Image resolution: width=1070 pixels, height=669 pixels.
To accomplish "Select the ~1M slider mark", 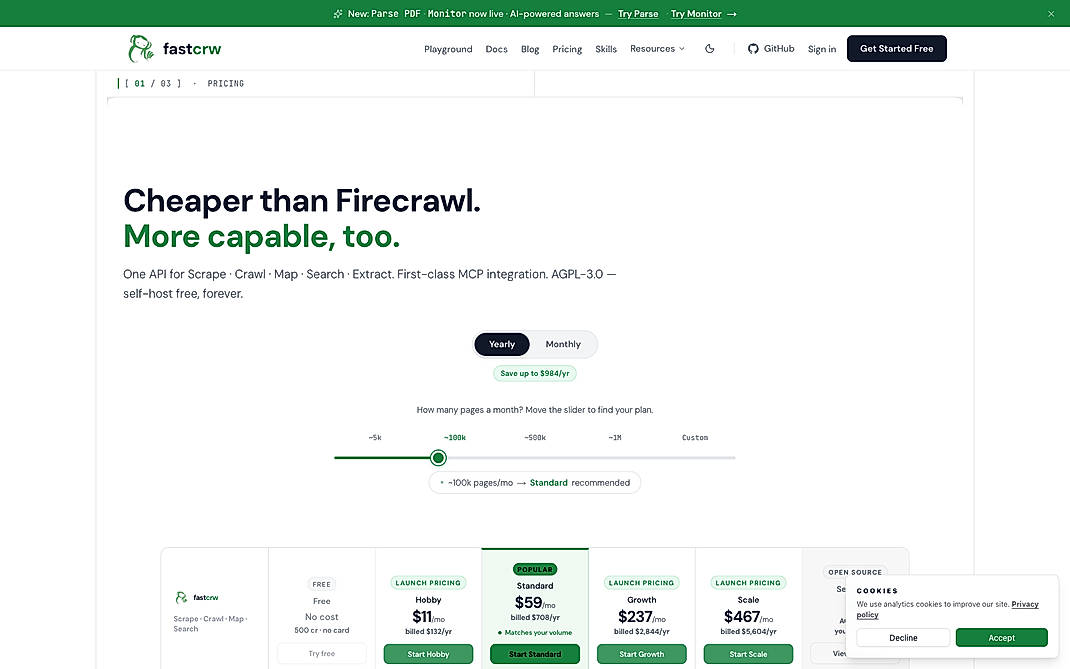I will [615, 438].
